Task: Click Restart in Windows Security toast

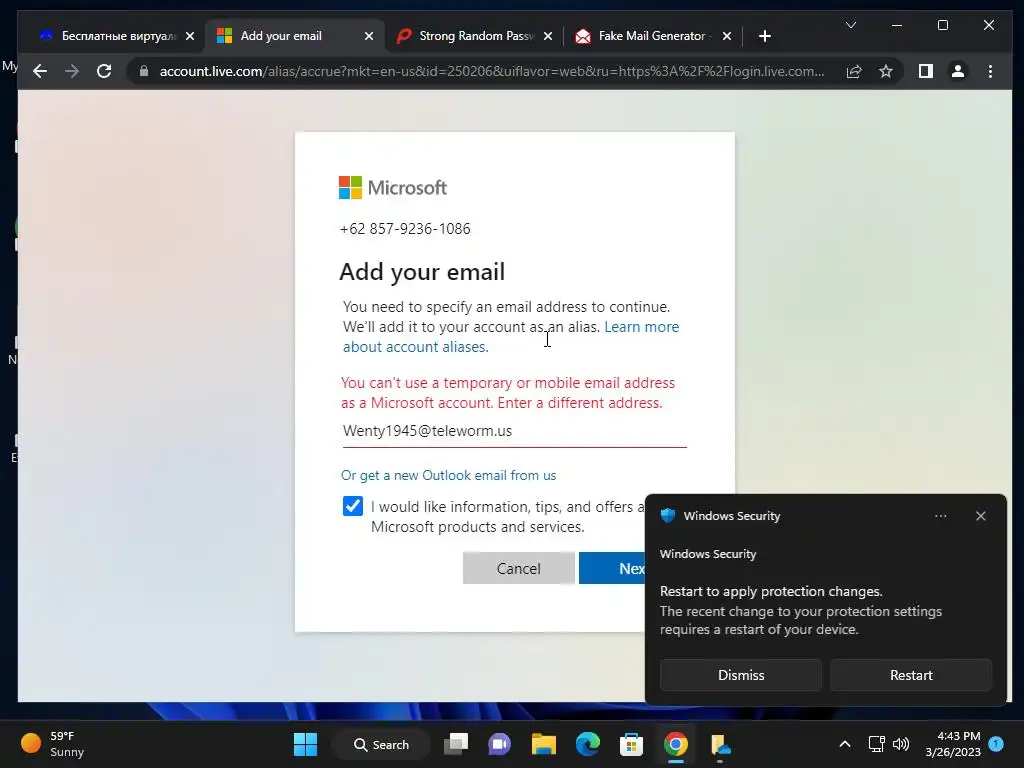Action: [911, 675]
